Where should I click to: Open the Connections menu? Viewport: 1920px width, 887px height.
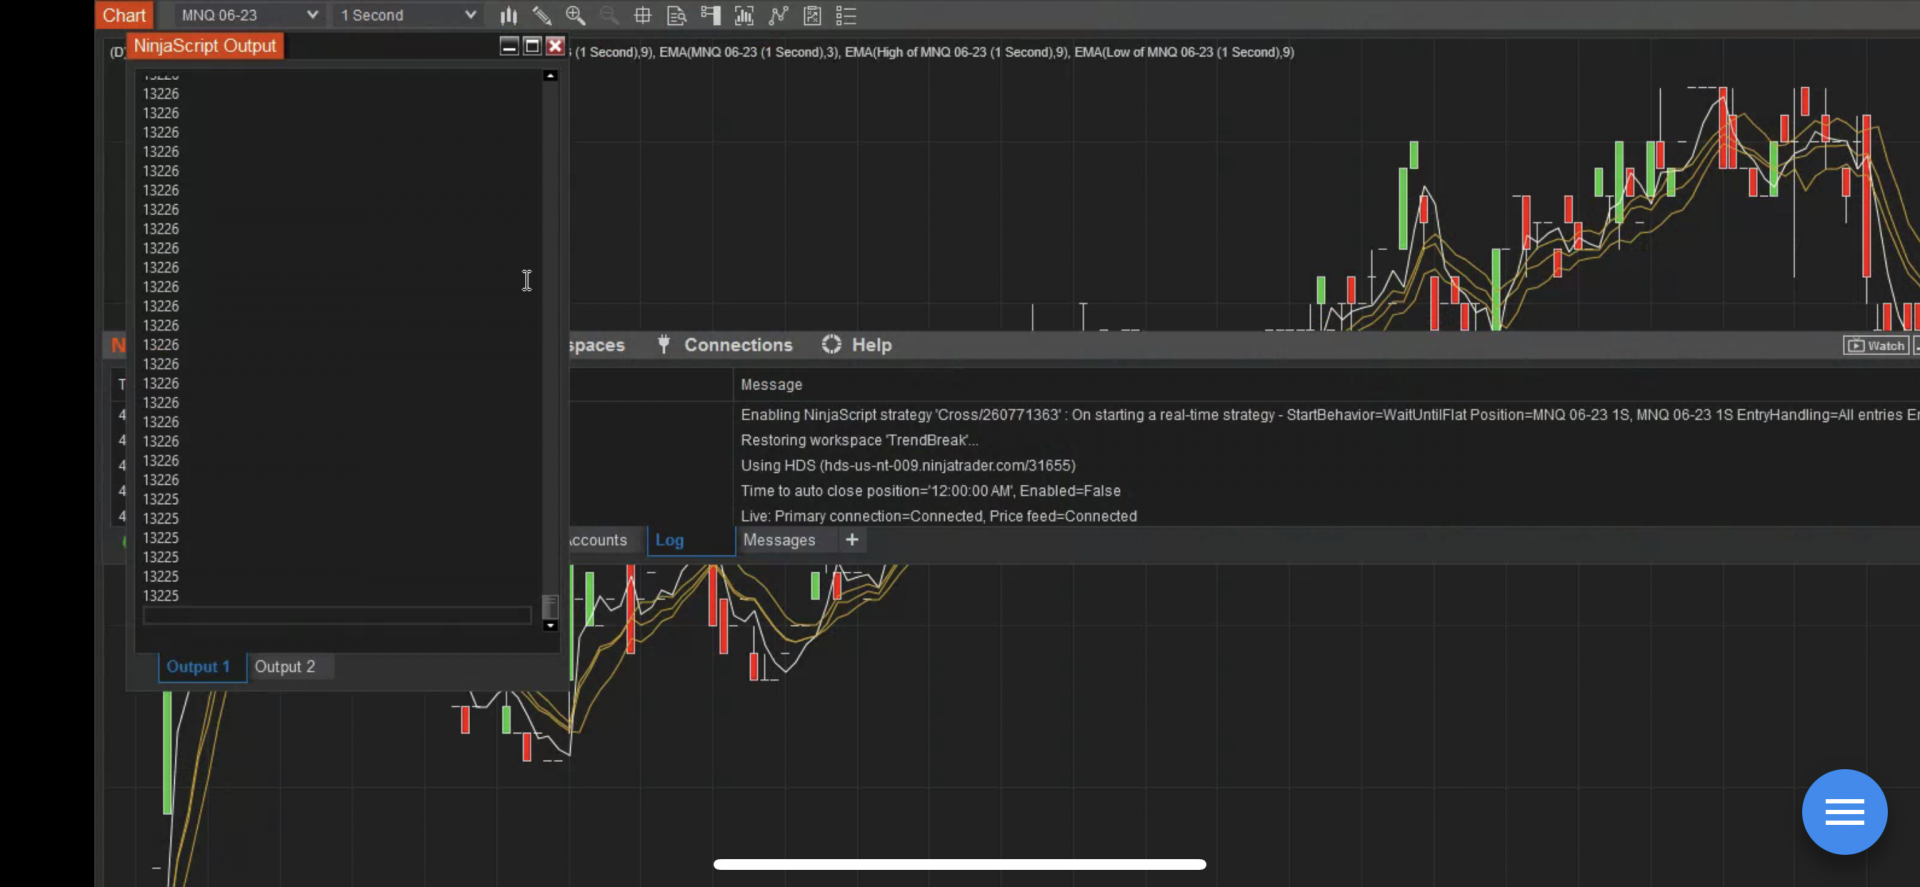(738, 345)
